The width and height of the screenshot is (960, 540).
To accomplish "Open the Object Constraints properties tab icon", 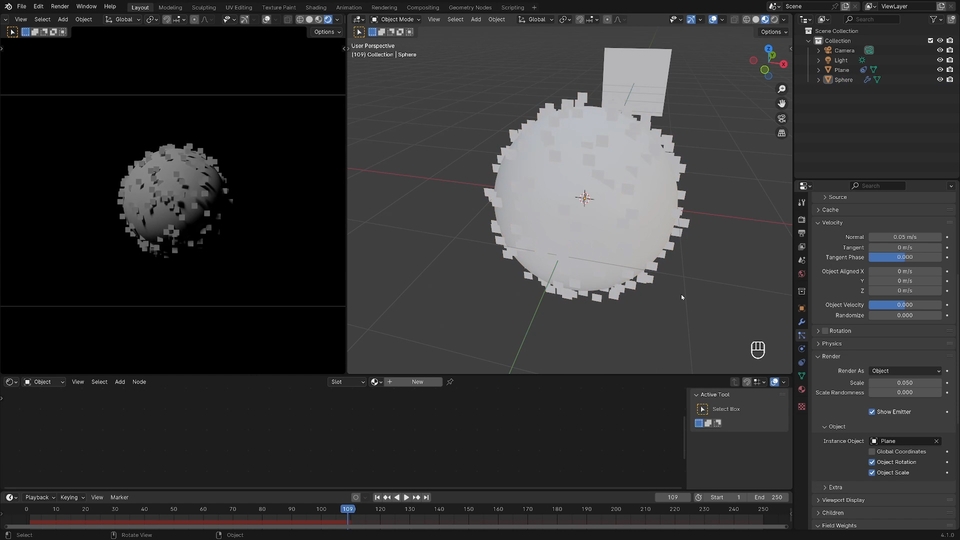I will pos(801,362).
